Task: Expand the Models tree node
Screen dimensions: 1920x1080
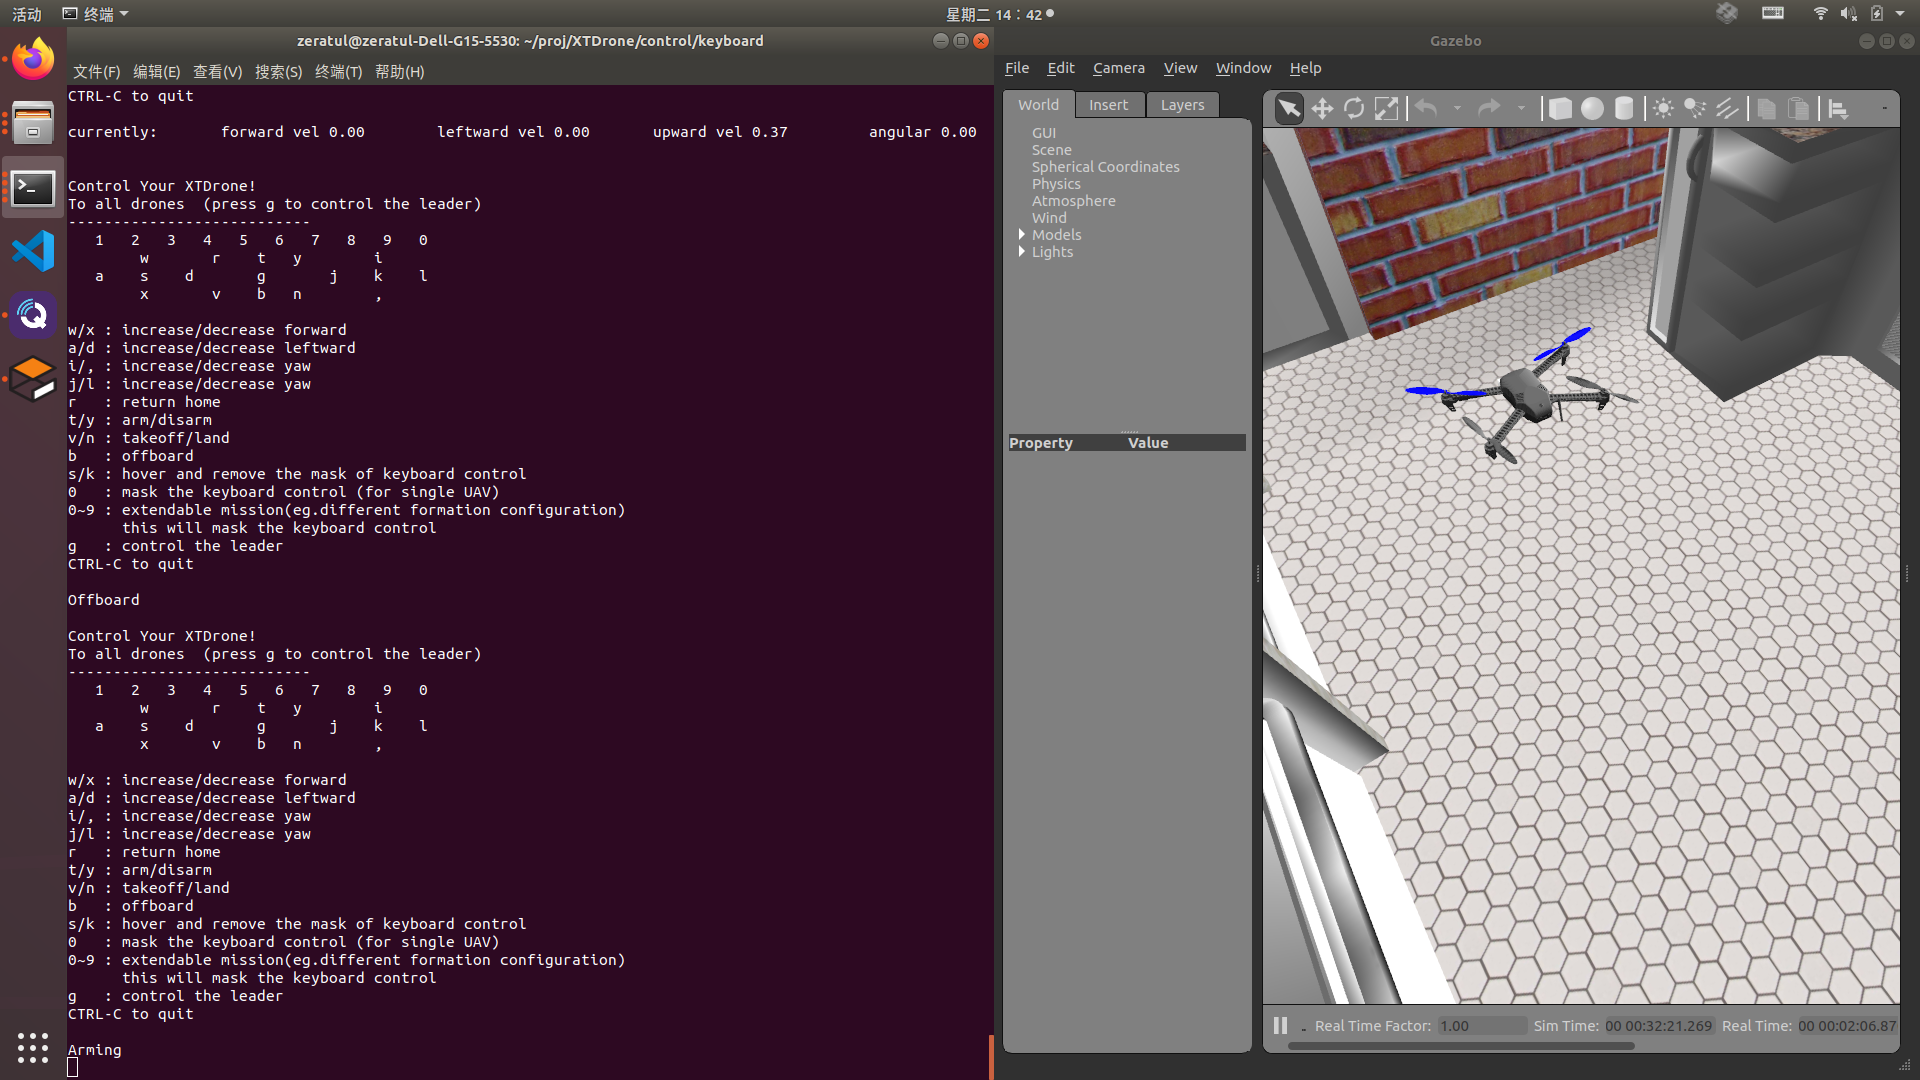Action: [1021, 235]
